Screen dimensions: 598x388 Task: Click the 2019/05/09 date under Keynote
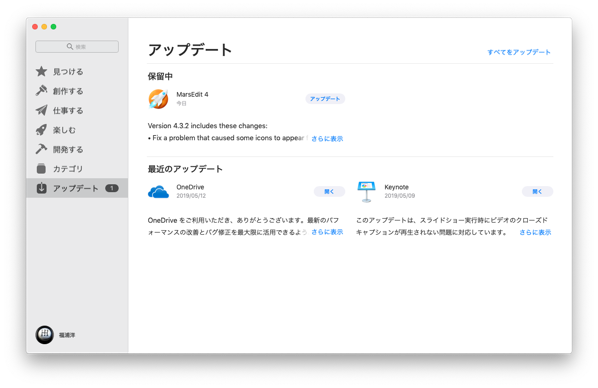(x=400, y=196)
